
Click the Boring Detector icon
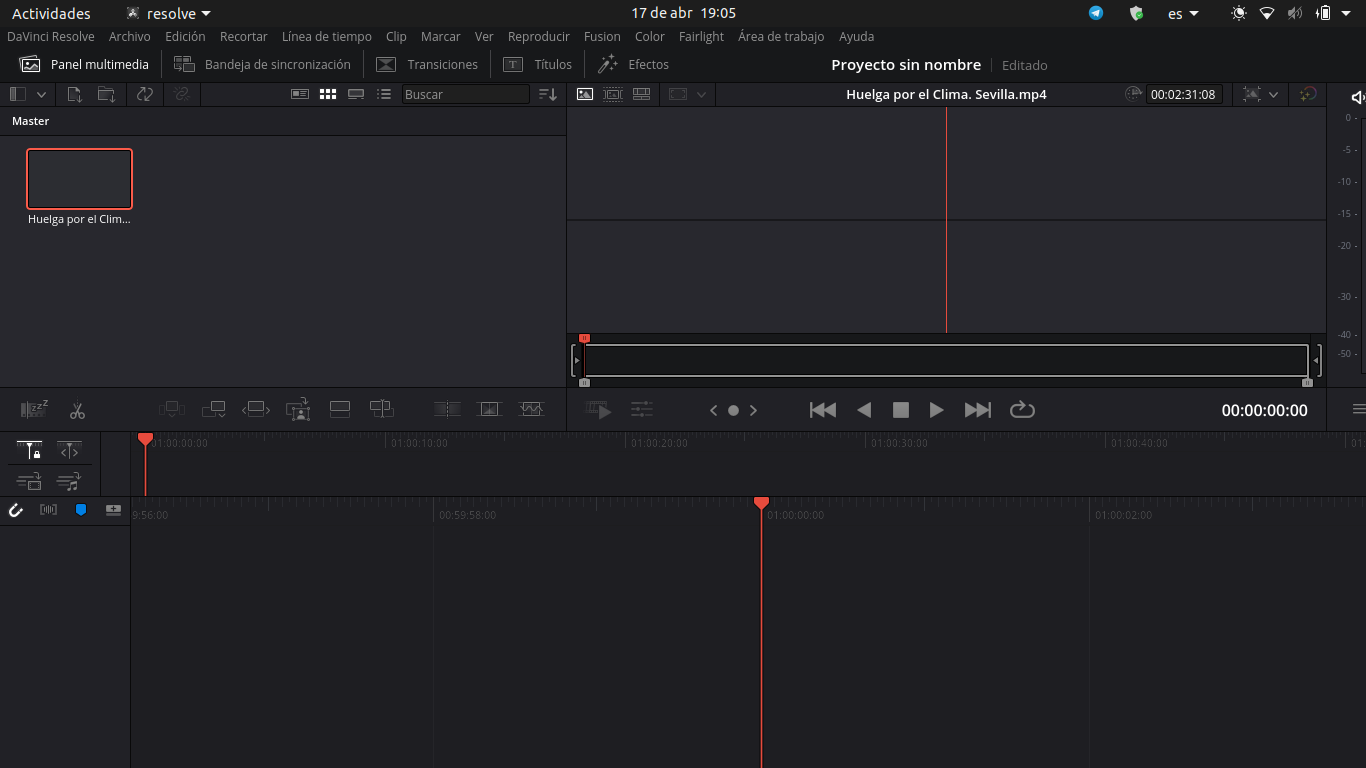coord(34,409)
